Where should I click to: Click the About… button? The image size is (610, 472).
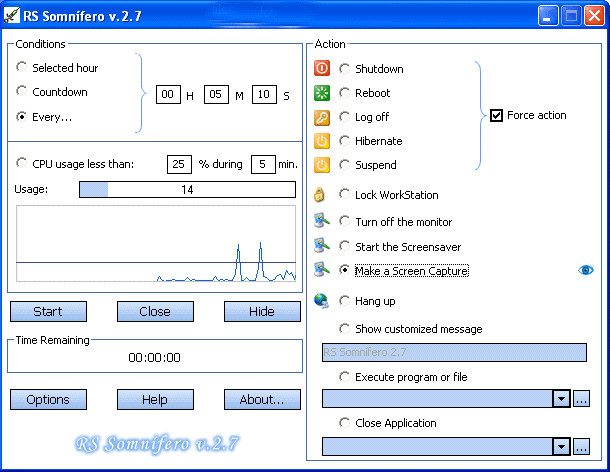click(x=262, y=400)
